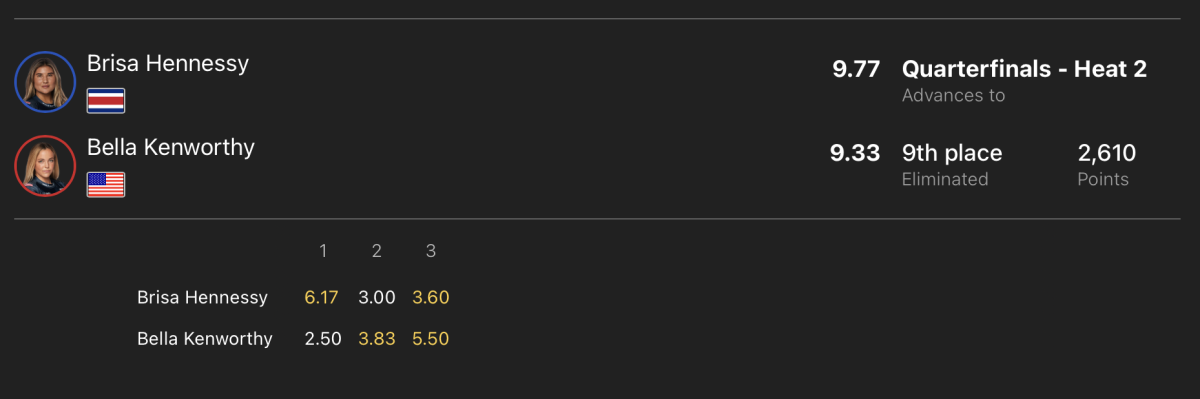Select wave column header 3
This screenshot has width=1200, height=399.
click(431, 251)
